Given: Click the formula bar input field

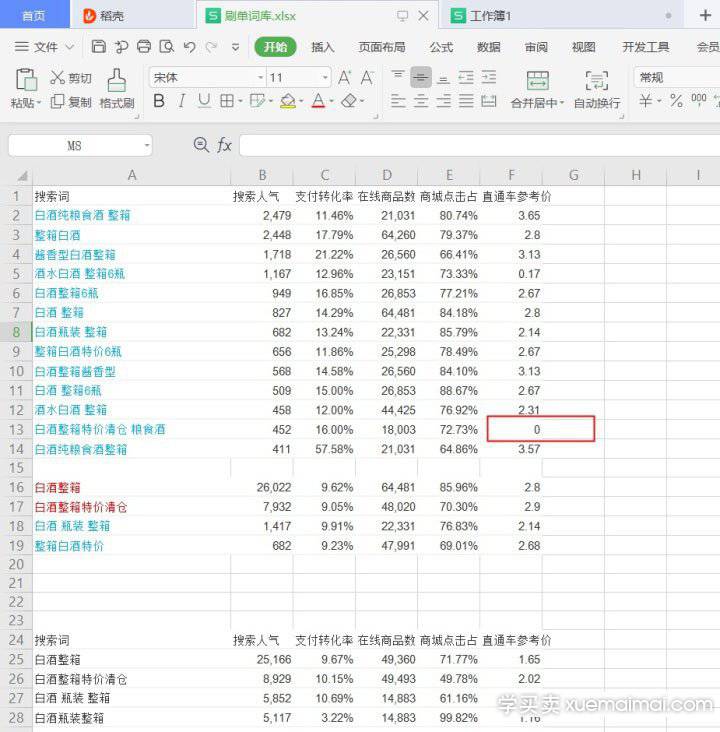Looking at the screenshot, I should pyautogui.click(x=480, y=146).
